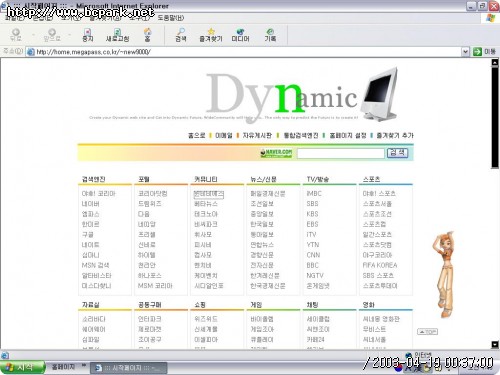Image resolution: width=500 pixels, height=375 pixels.
Task: Click the vertical scrollbar down arrow
Action: point(495,345)
